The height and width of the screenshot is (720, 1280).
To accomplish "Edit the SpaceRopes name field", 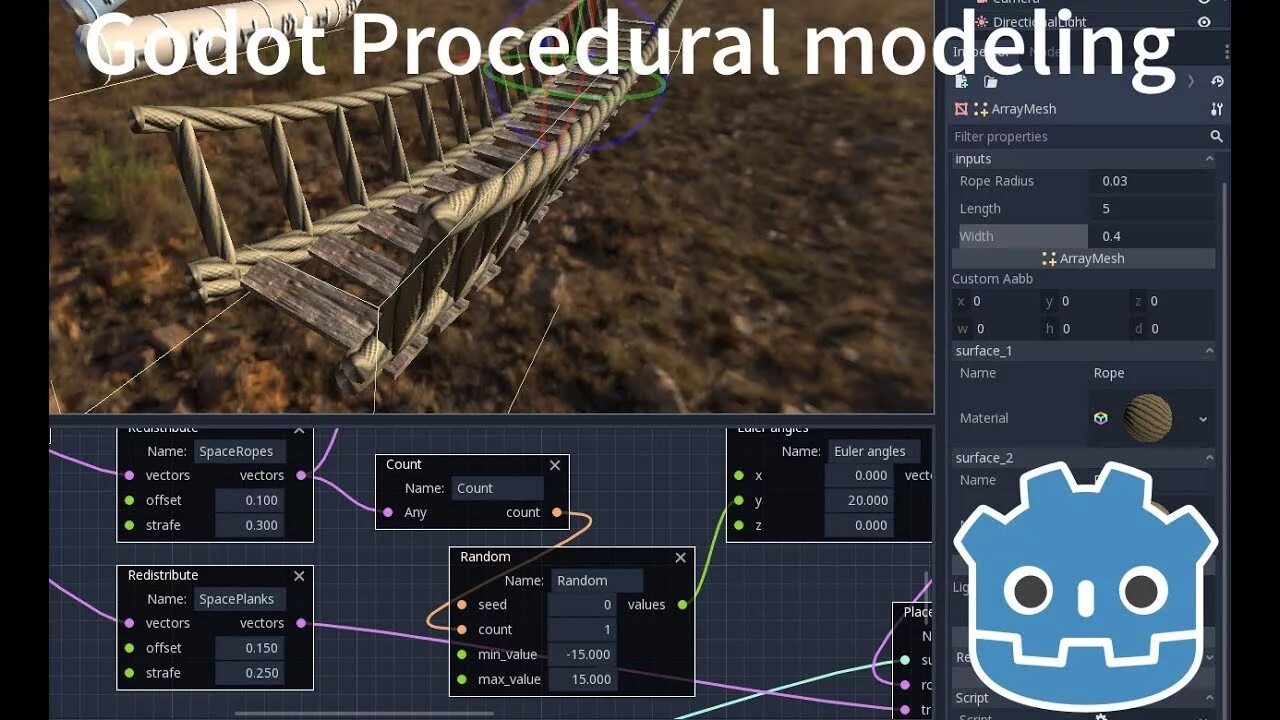I will point(240,451).
